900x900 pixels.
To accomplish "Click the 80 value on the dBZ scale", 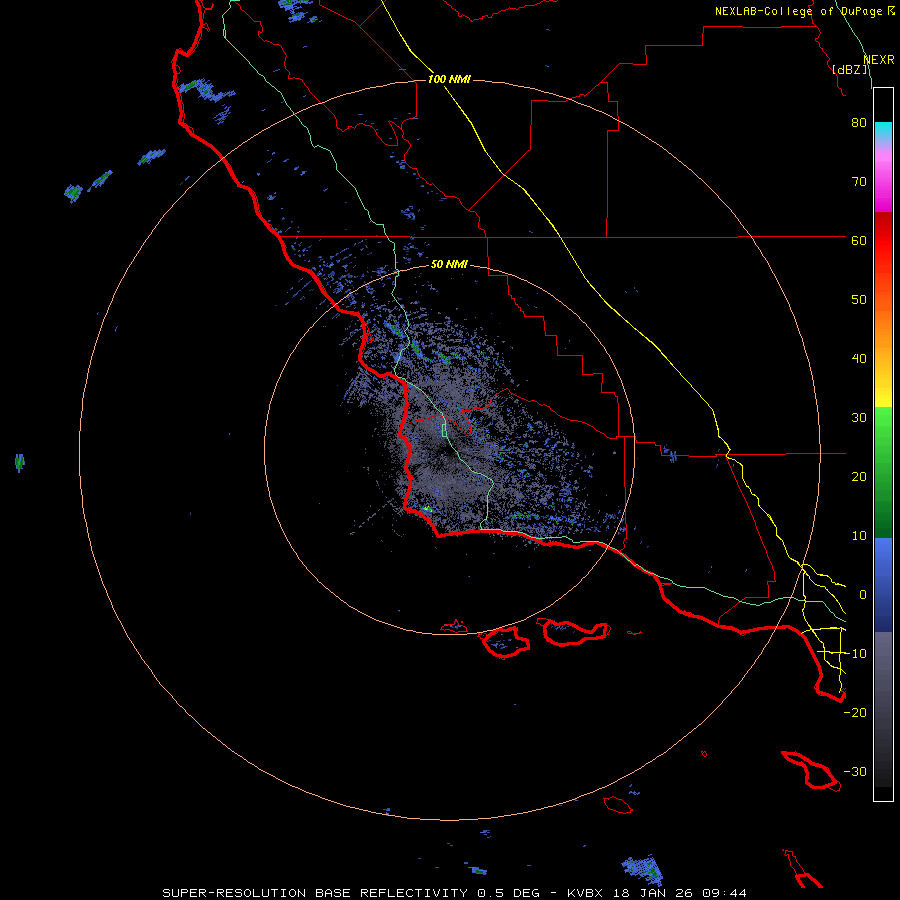I will [859, 122].
